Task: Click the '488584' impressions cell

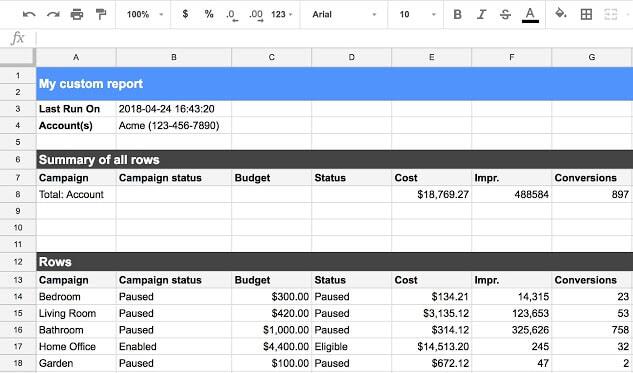Action: pos(511,194)
